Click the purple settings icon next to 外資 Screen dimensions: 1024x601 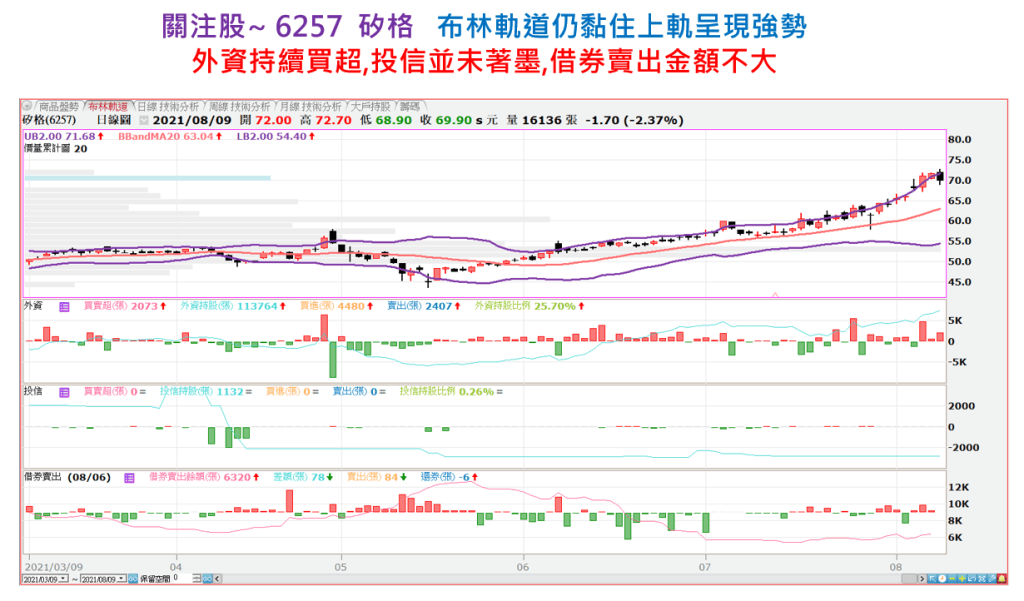pyautogui.click(x=65, y=307)
